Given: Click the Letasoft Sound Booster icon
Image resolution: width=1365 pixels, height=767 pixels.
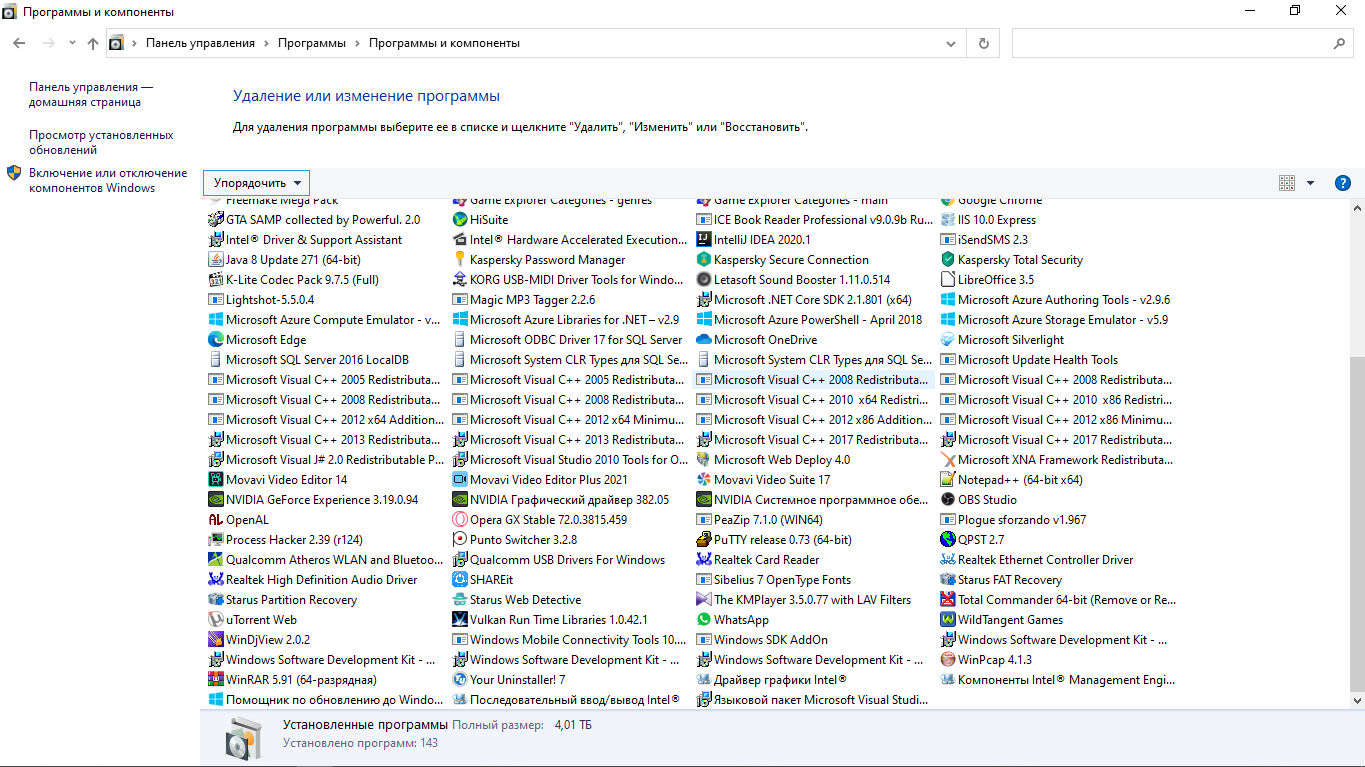Looking at the screenshot, I should [704, 280].
